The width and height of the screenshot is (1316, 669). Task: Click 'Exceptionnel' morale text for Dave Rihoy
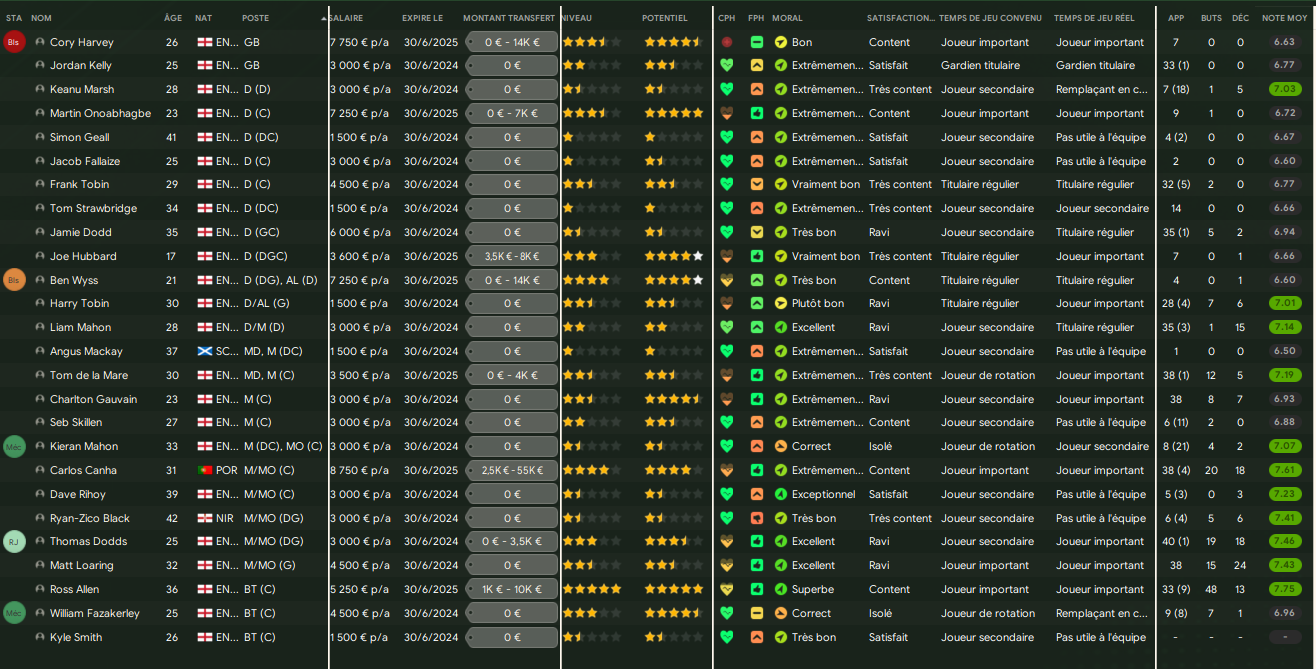pyautogui.click(x=824, y=494)
